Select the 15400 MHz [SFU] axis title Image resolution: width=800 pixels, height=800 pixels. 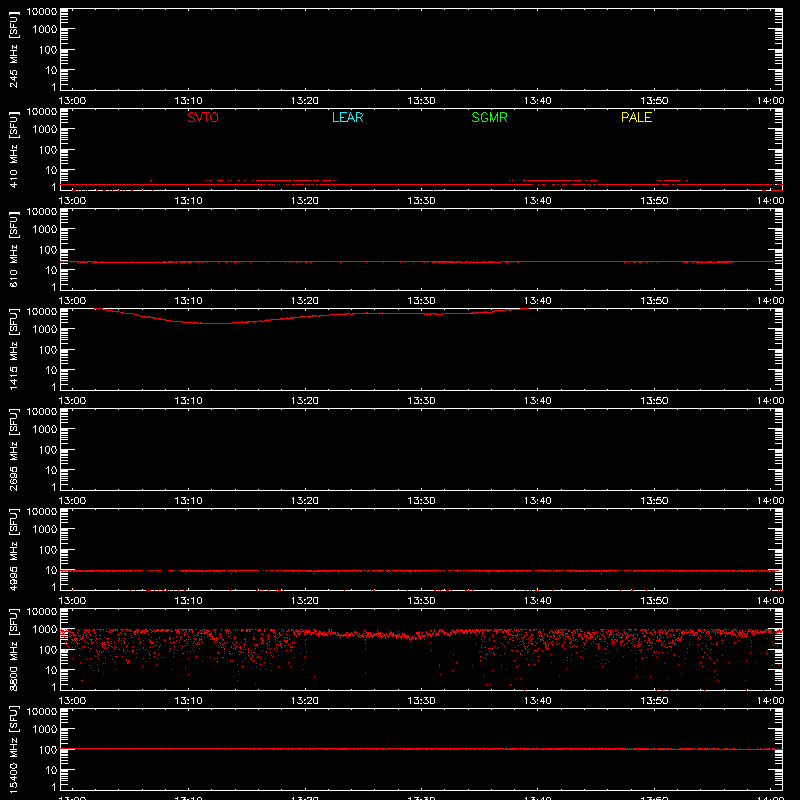(13, 749)
